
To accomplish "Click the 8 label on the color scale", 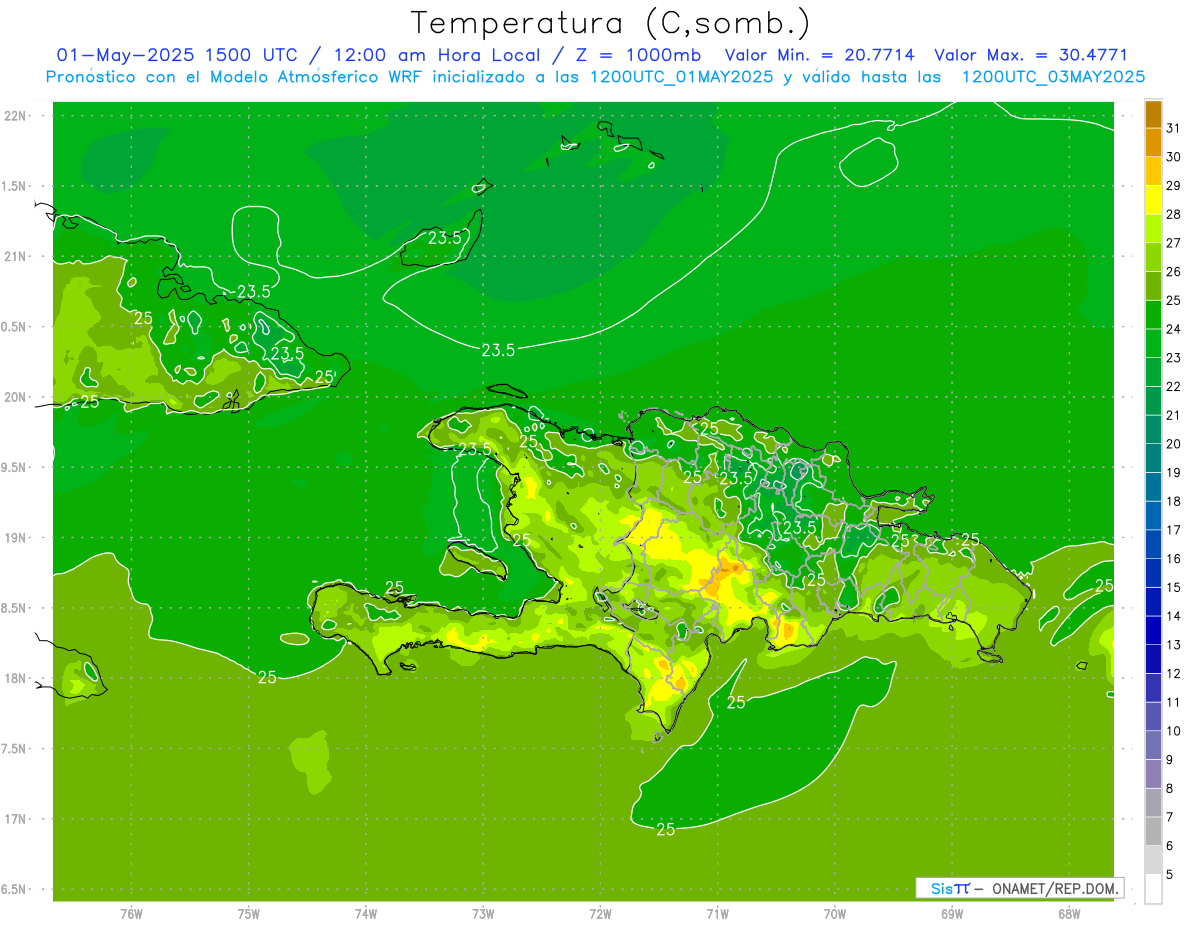I will pos(1170,788).
